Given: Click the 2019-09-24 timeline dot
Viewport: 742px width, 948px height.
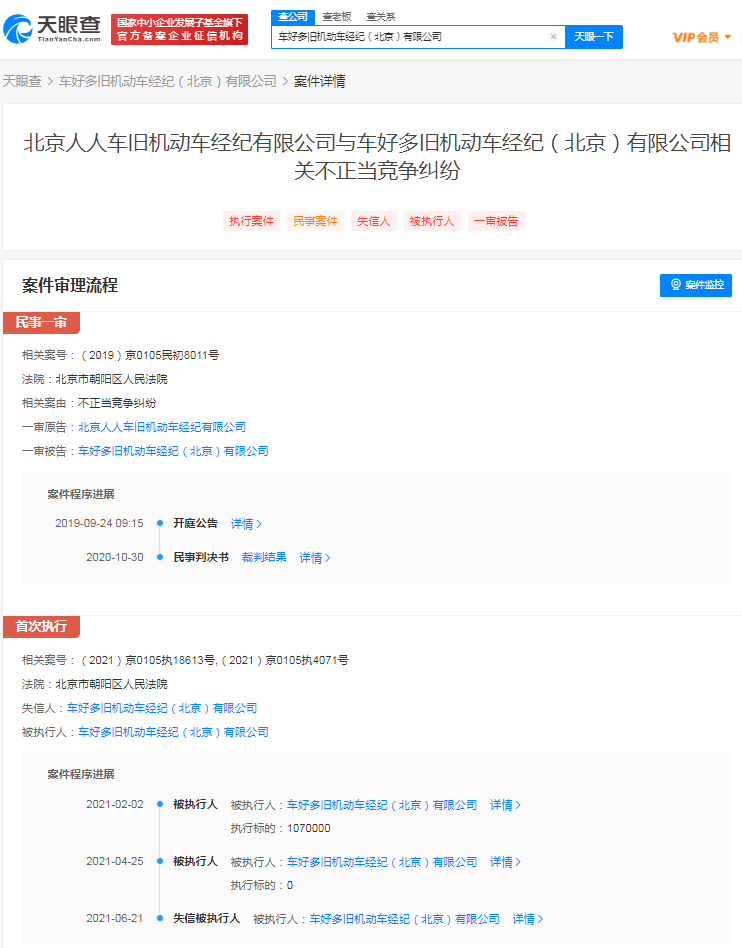Looking at the screenshot, I should click(160, 523).
